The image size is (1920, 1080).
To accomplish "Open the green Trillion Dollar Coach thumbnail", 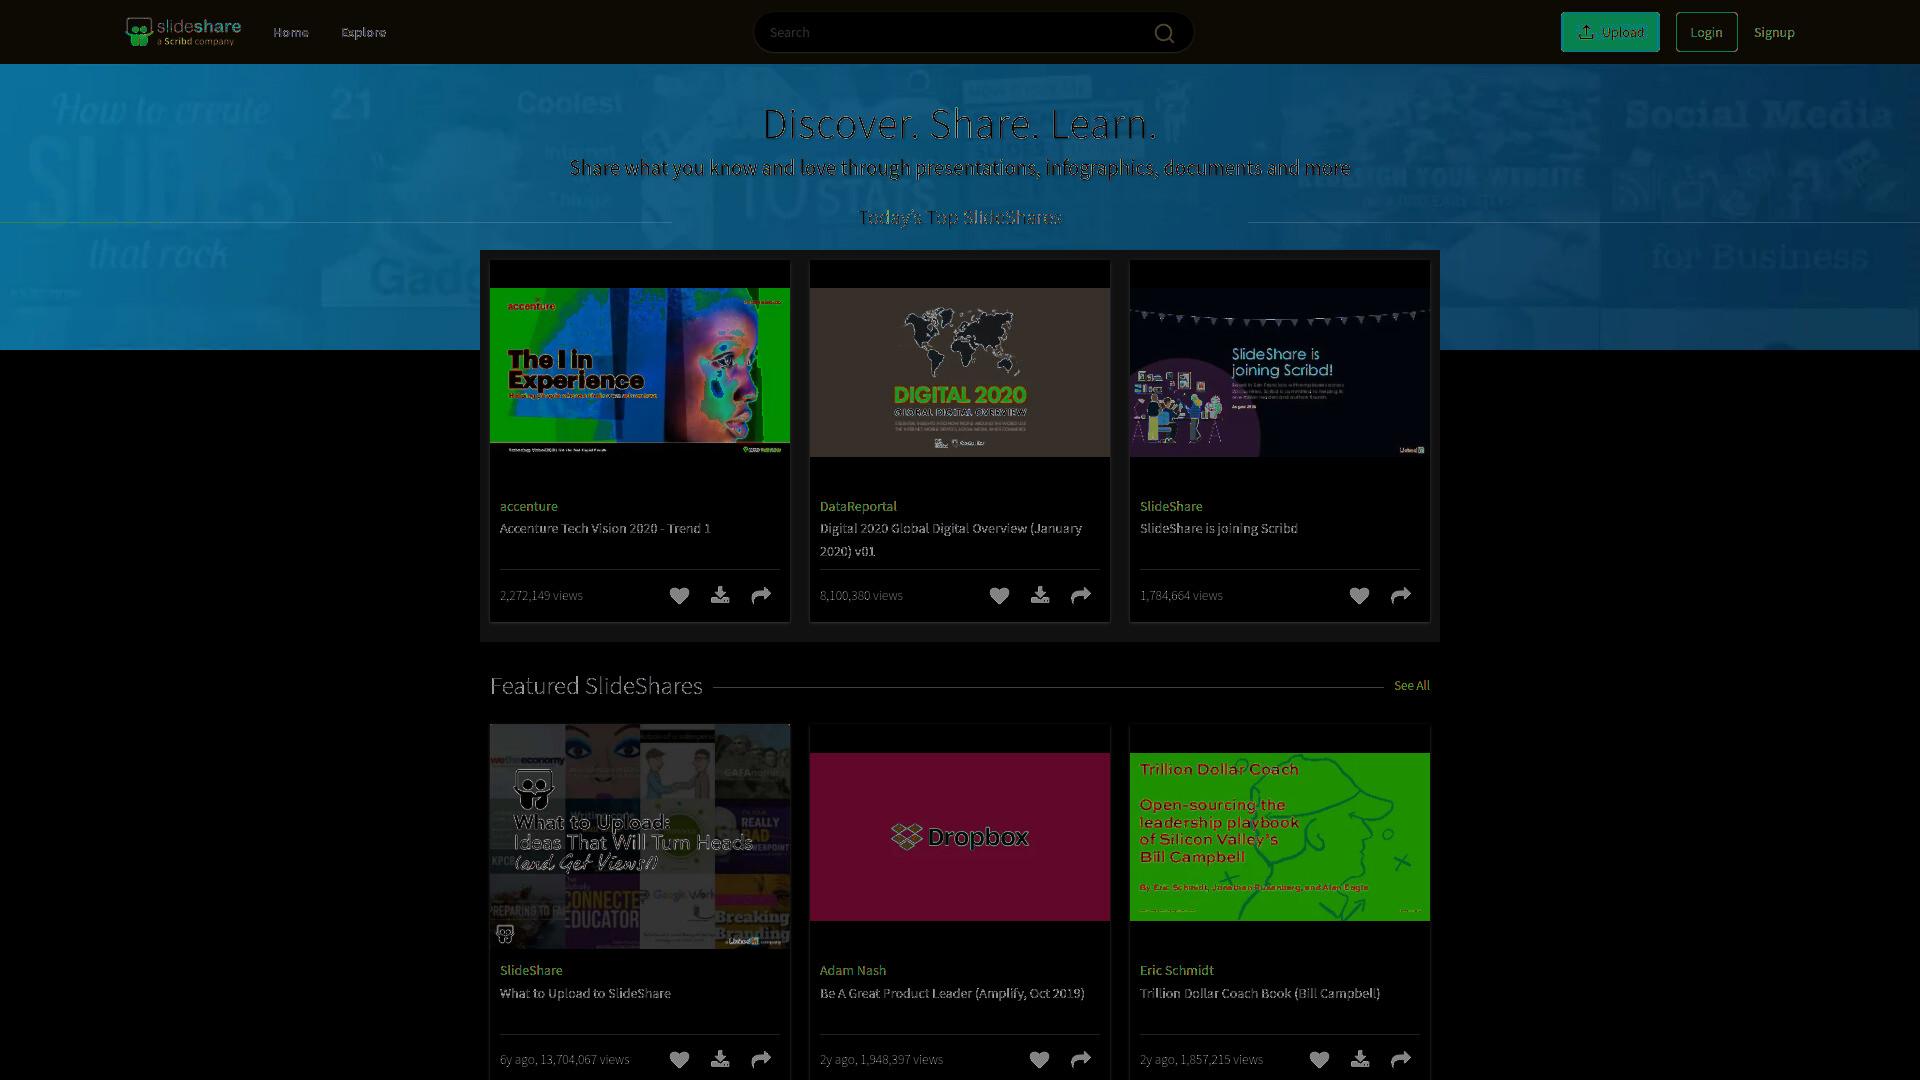I will click(1280, 837).
